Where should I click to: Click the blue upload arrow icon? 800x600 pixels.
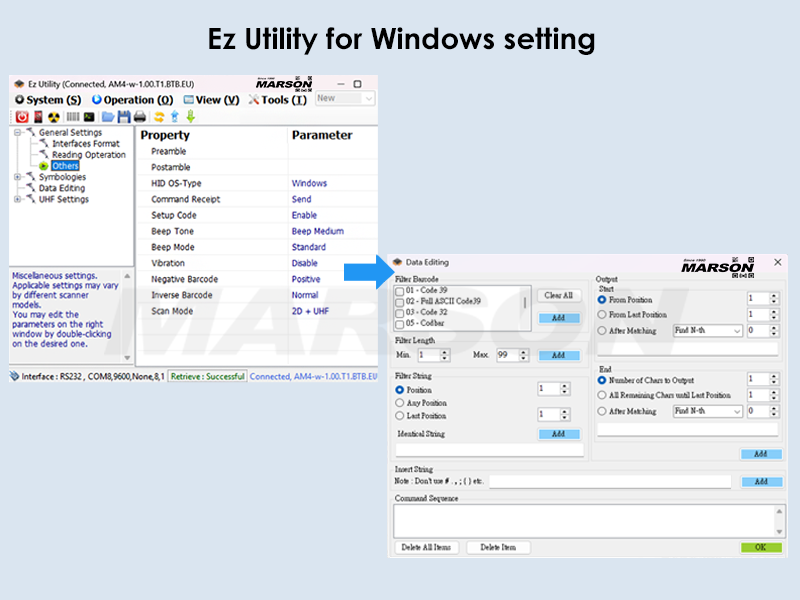point(174,117)
